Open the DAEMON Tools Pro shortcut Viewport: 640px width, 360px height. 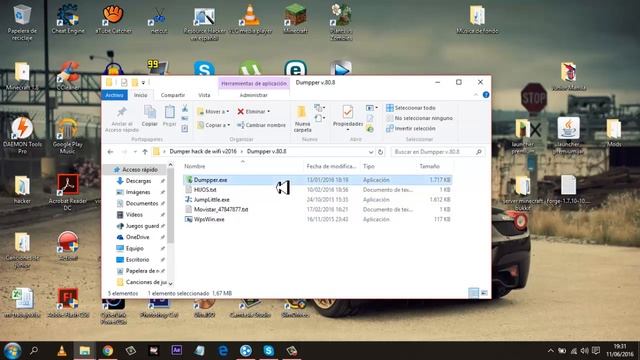pos(22,135)
